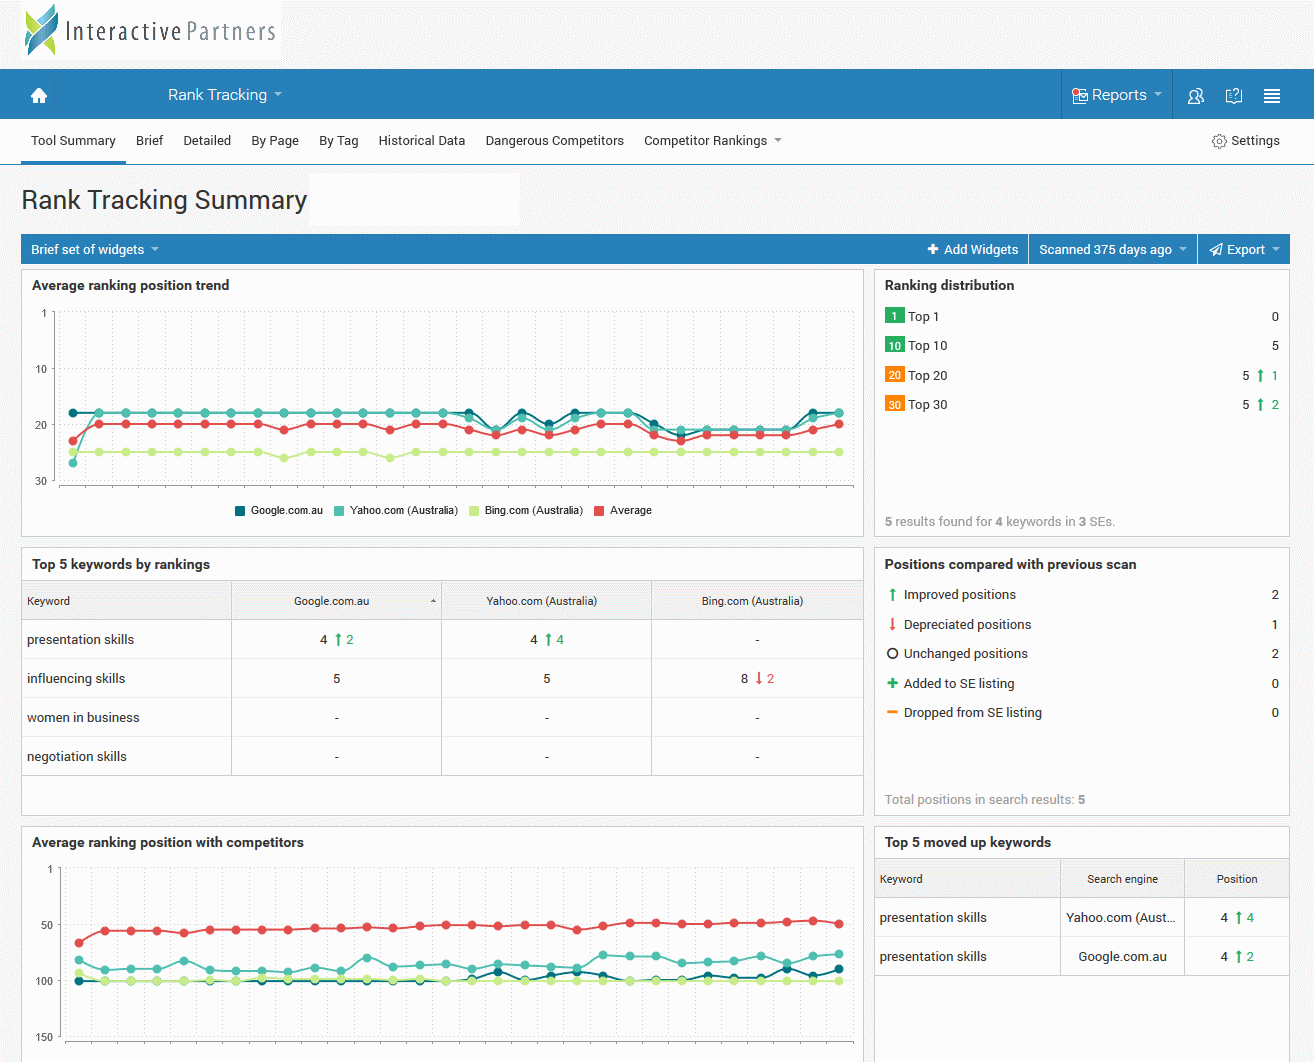Open the Reports dropdown menu
Screen dimensions: 1314x1062
click(x=1116, y=95)
